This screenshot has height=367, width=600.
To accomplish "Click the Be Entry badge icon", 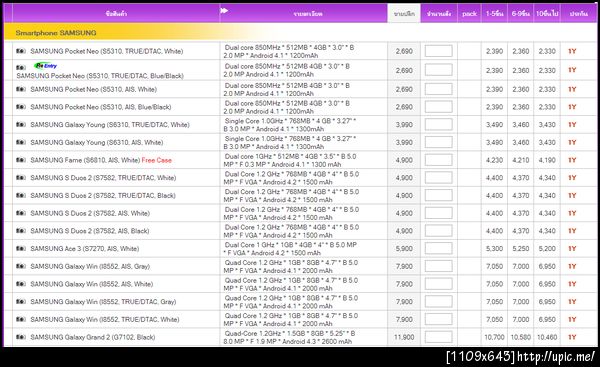I will click(x=46, y=66).
